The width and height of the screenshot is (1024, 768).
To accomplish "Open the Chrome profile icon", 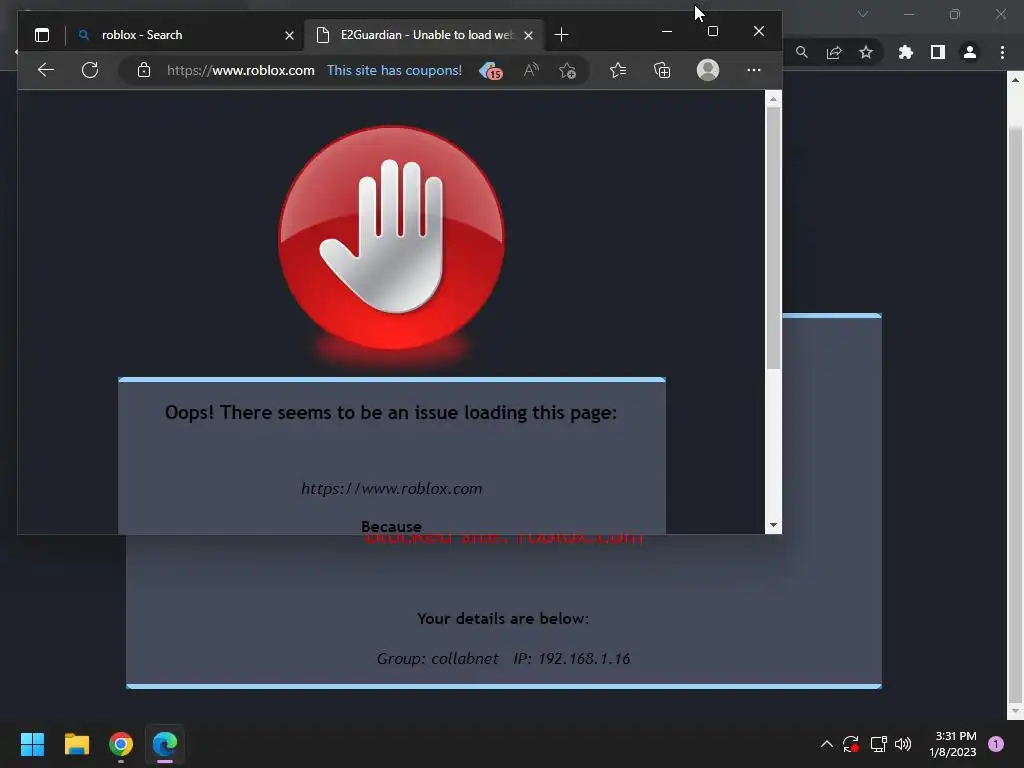I will 970,52.
